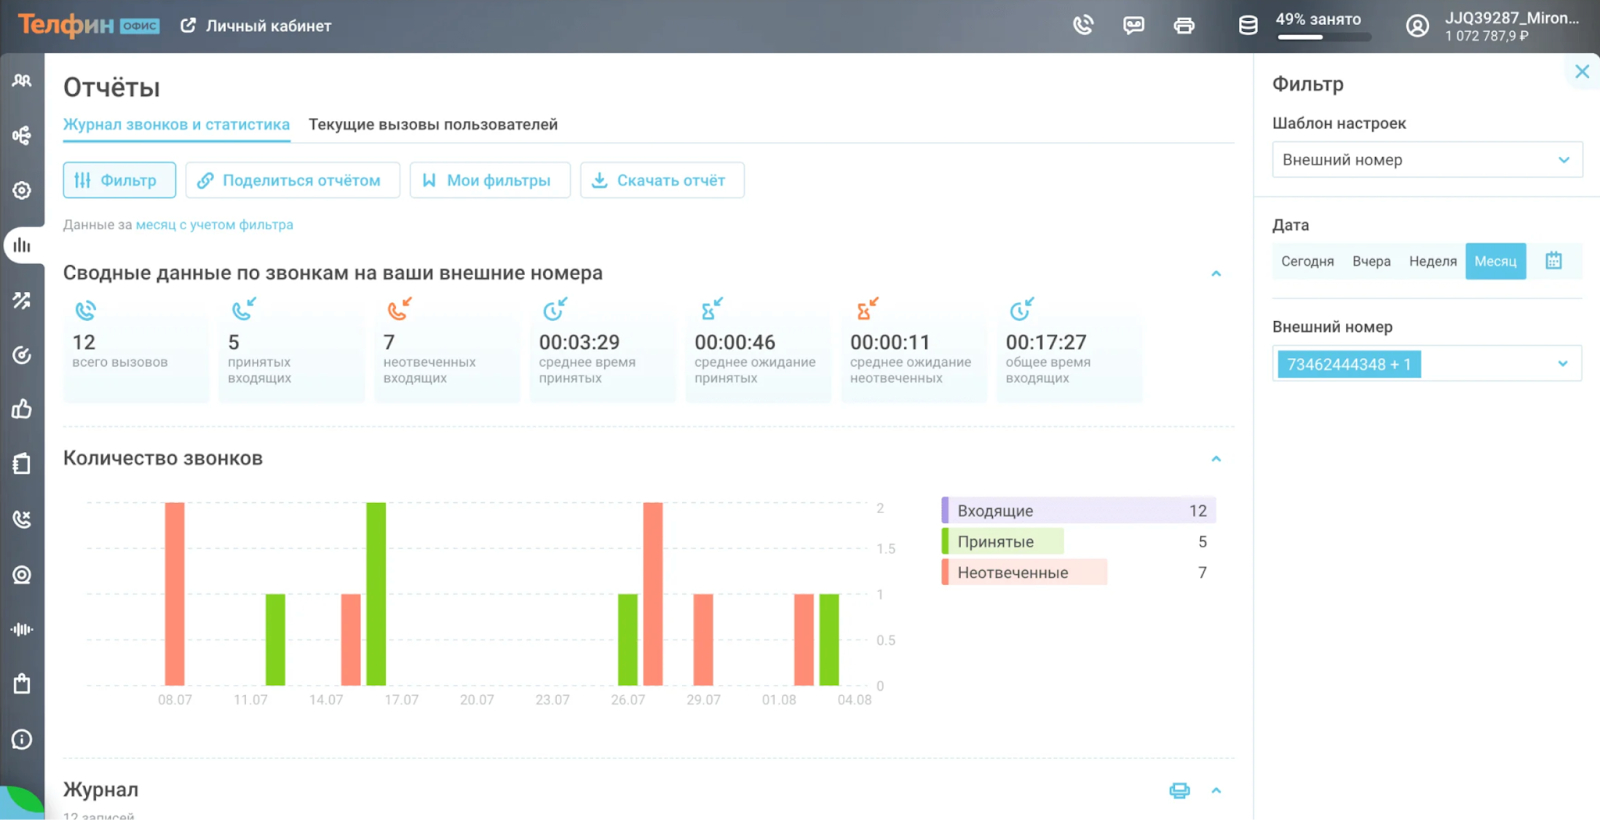Expand the 'Внешний номер' number dropdown
1600x820 pixels.
click(x=1562, y=364)
